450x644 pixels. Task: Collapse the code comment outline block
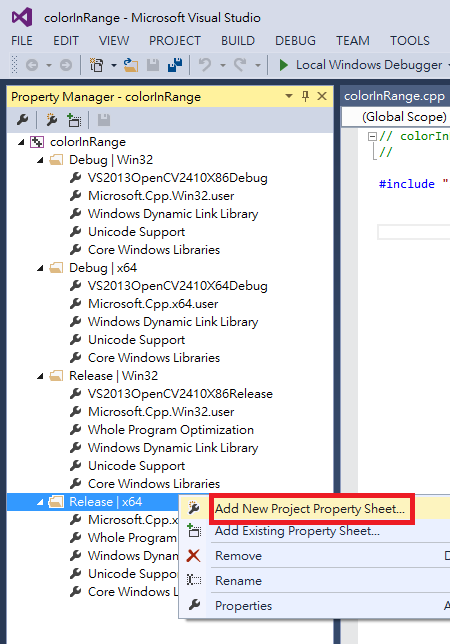pos(372,136)
